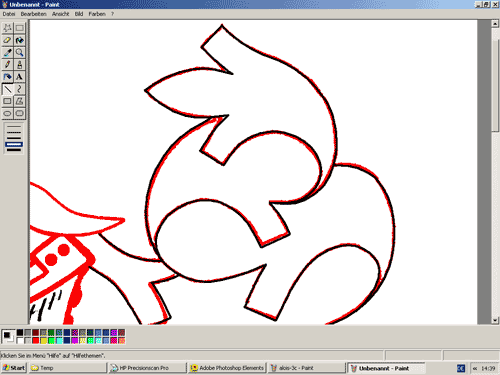Select the Fill With Color bucket tool
The image size is (500, 375).
pyautogui.click(x=20, y=40)
